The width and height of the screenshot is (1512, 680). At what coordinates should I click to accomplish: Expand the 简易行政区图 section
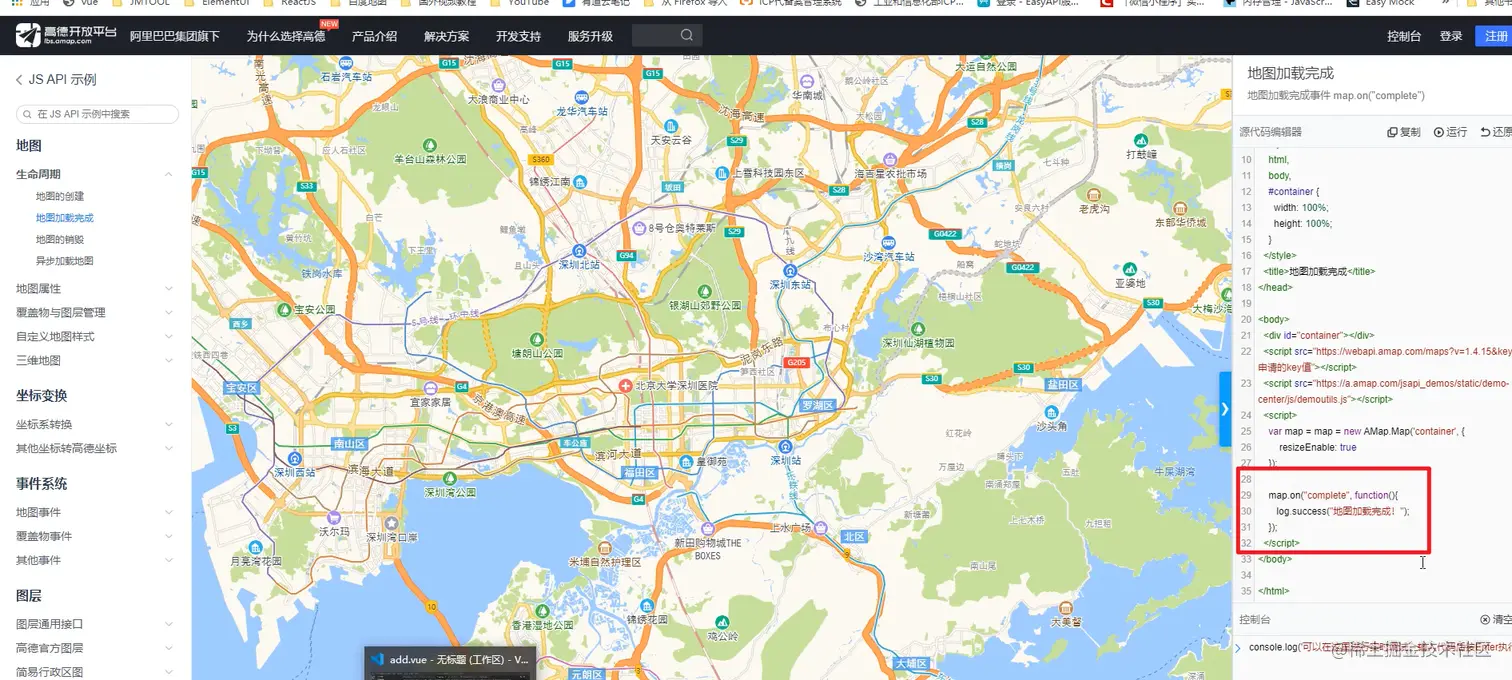pyautogui.click(x=168, y=673)
